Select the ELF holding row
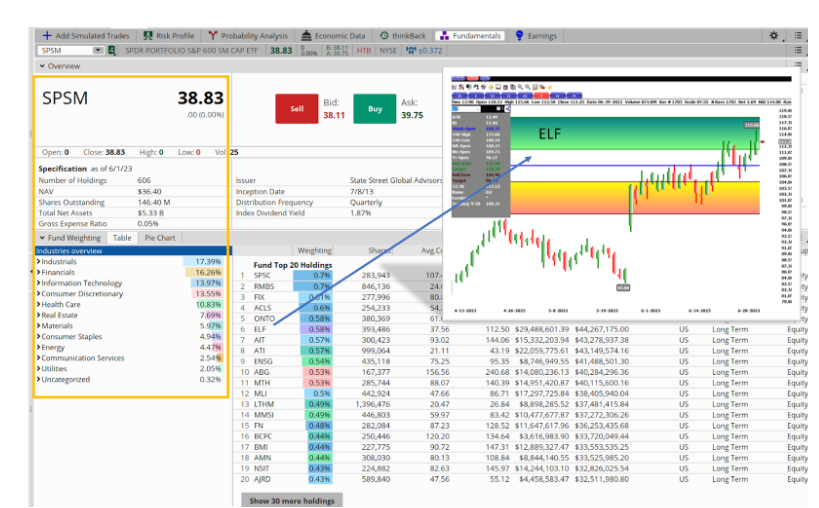The image size is (819, 508). pos(522,329)
